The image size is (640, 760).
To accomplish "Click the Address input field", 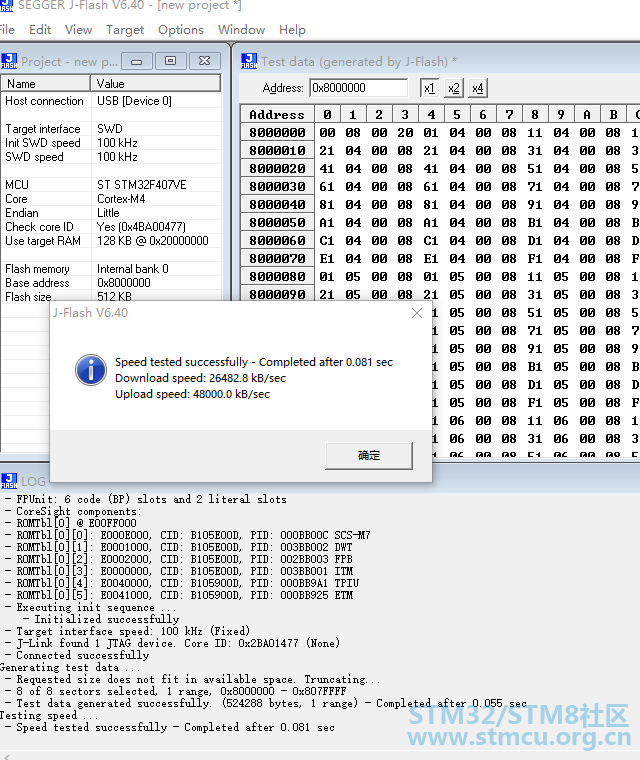I will pyautogui.click(x=359, y=88).
